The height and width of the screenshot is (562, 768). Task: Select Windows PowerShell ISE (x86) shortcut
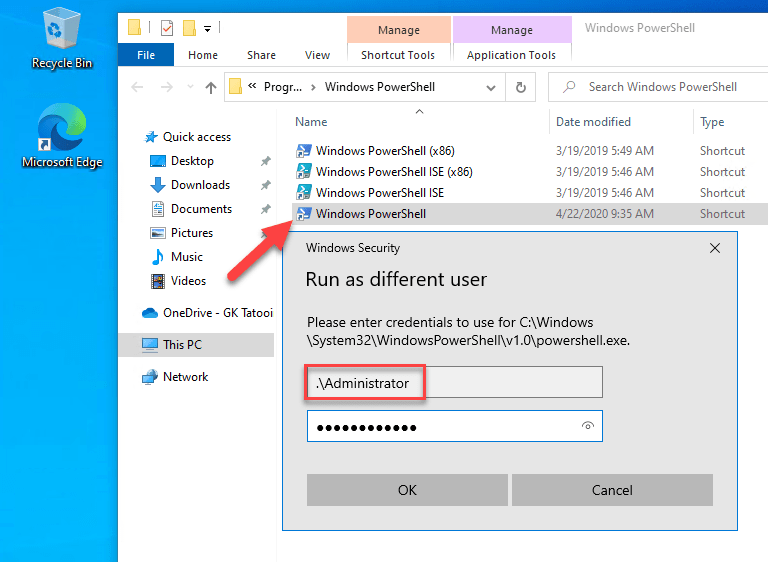(x=394, y=172)
